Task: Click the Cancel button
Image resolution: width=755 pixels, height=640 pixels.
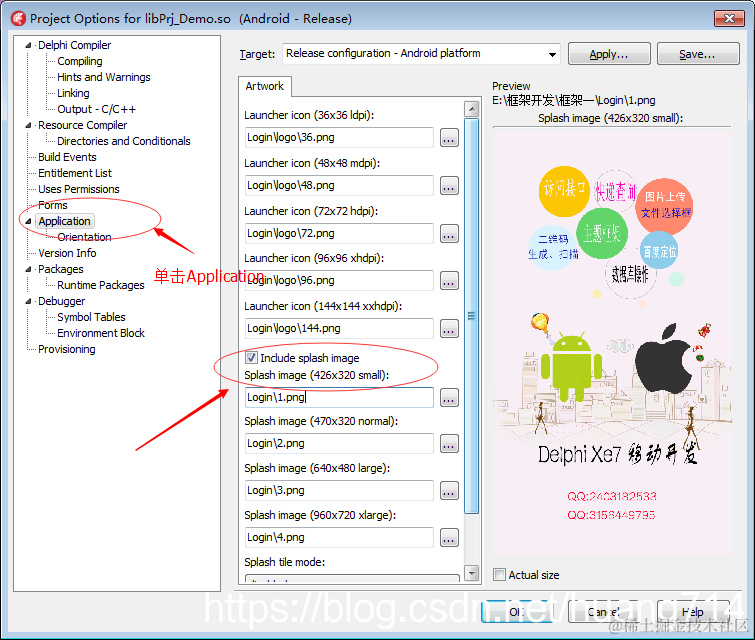Action: click(604, 612)
